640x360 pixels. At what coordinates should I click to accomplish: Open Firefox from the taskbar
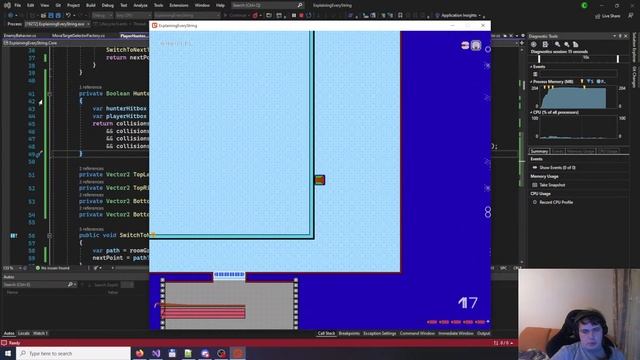tap(140, 353)
